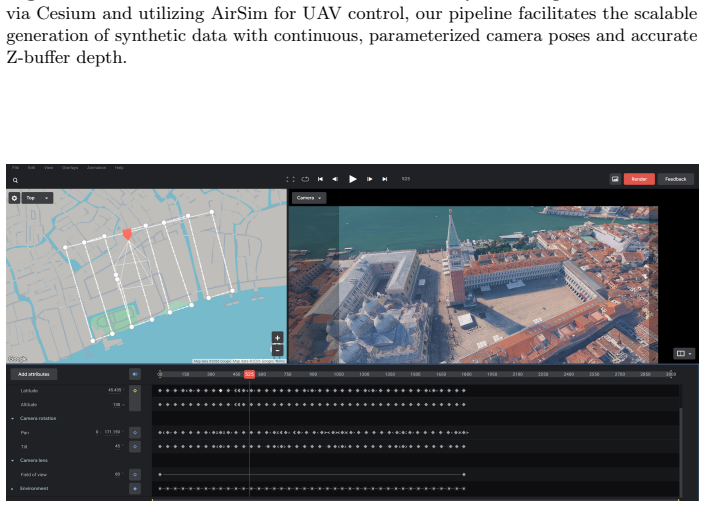Image resolution: width=705 pixels, height=507 pixels.
Task: Click the Camera rotation group label
Action: (38, 418)
